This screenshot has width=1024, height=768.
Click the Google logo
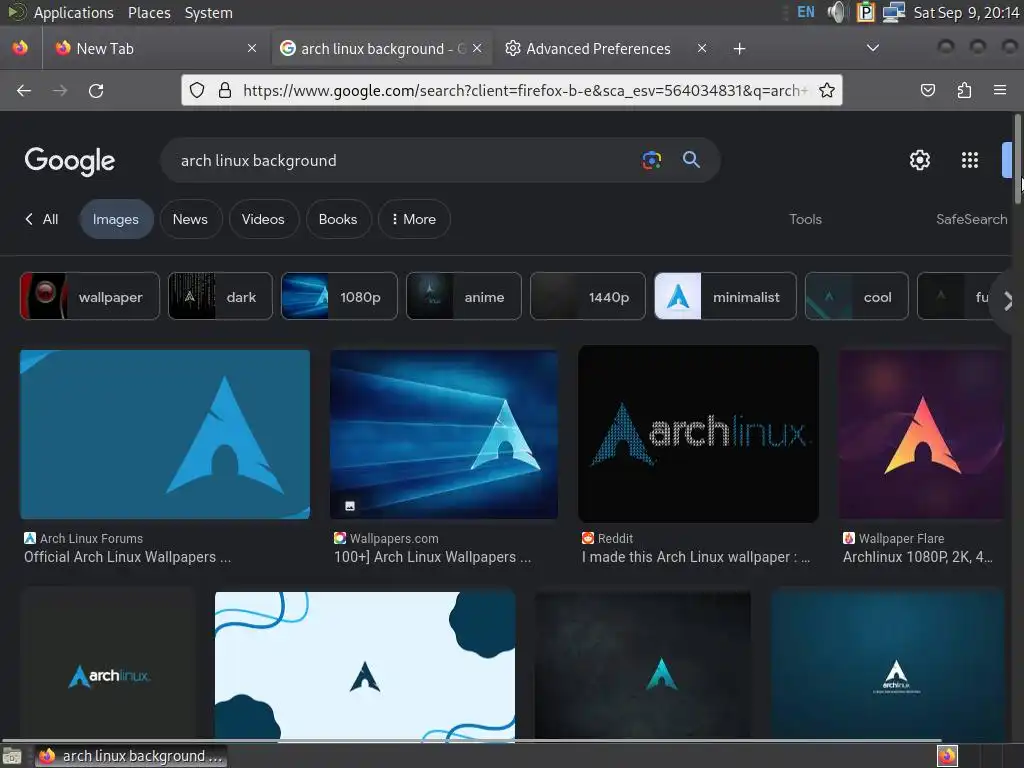[70, 161]
